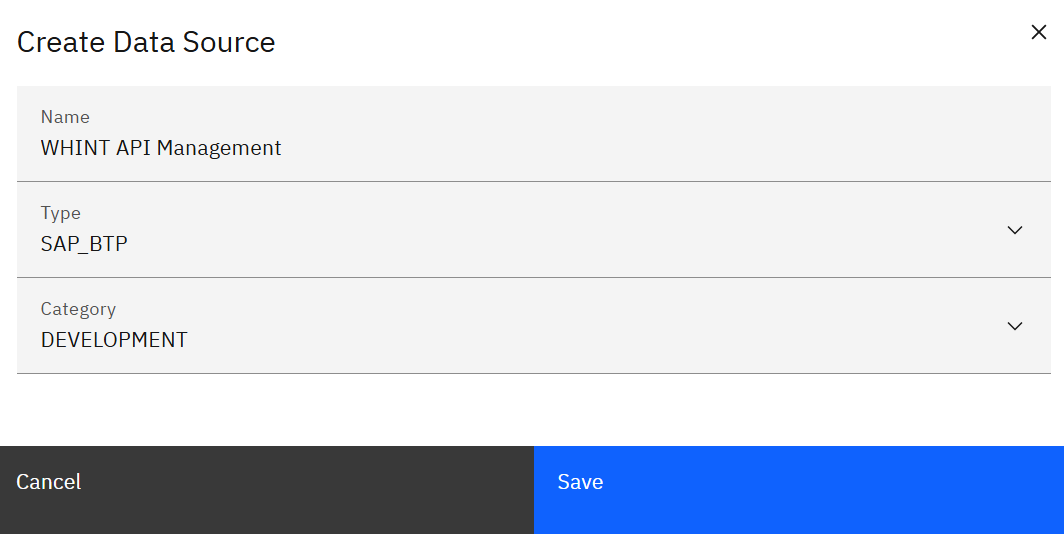
Task: Click the chevron arrow in Type field
Action: (x=1014, y=230)
